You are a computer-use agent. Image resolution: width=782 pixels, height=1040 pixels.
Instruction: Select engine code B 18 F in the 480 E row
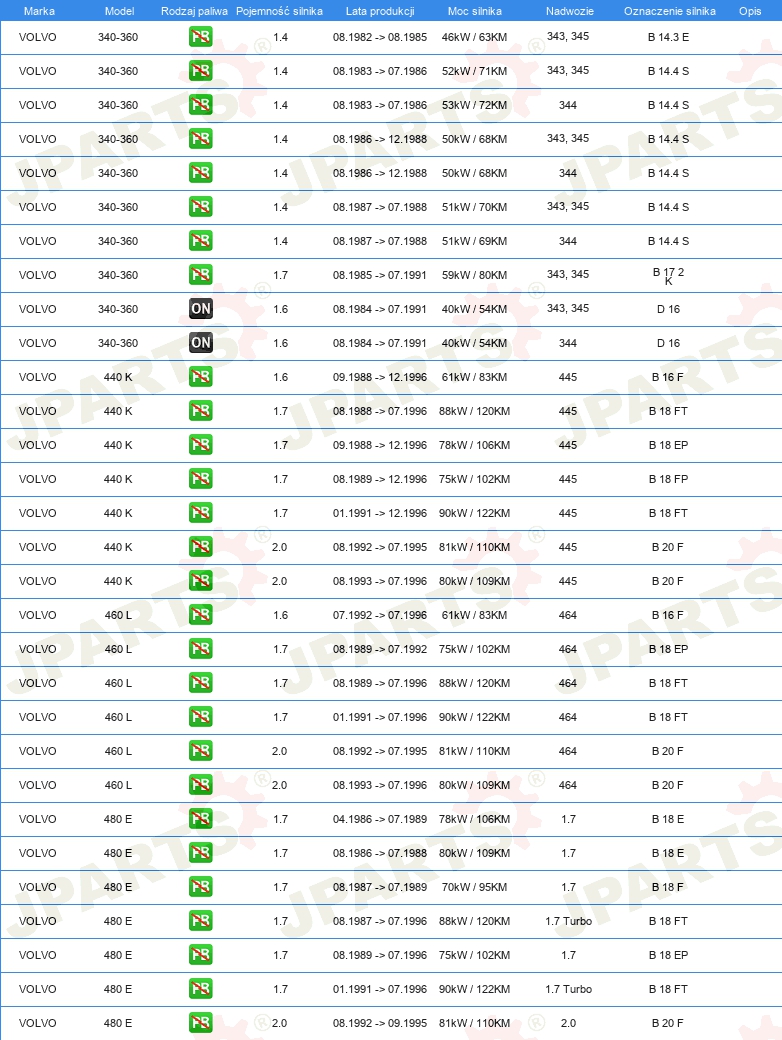click(668, 887)
